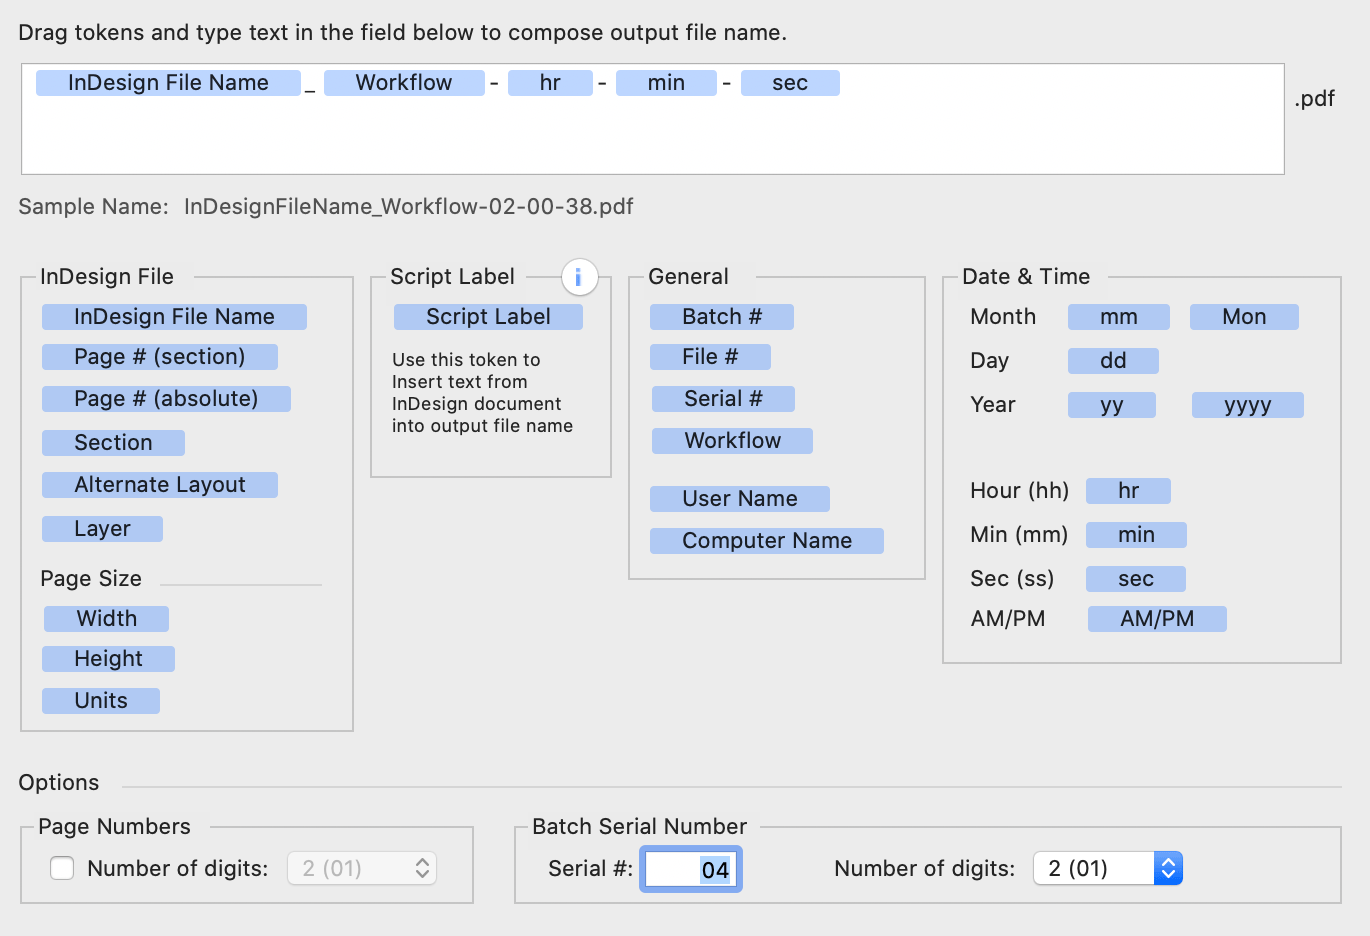Select the Computer Name token
The width and height of the screenshot is (1370, 936).
[766, 540]
